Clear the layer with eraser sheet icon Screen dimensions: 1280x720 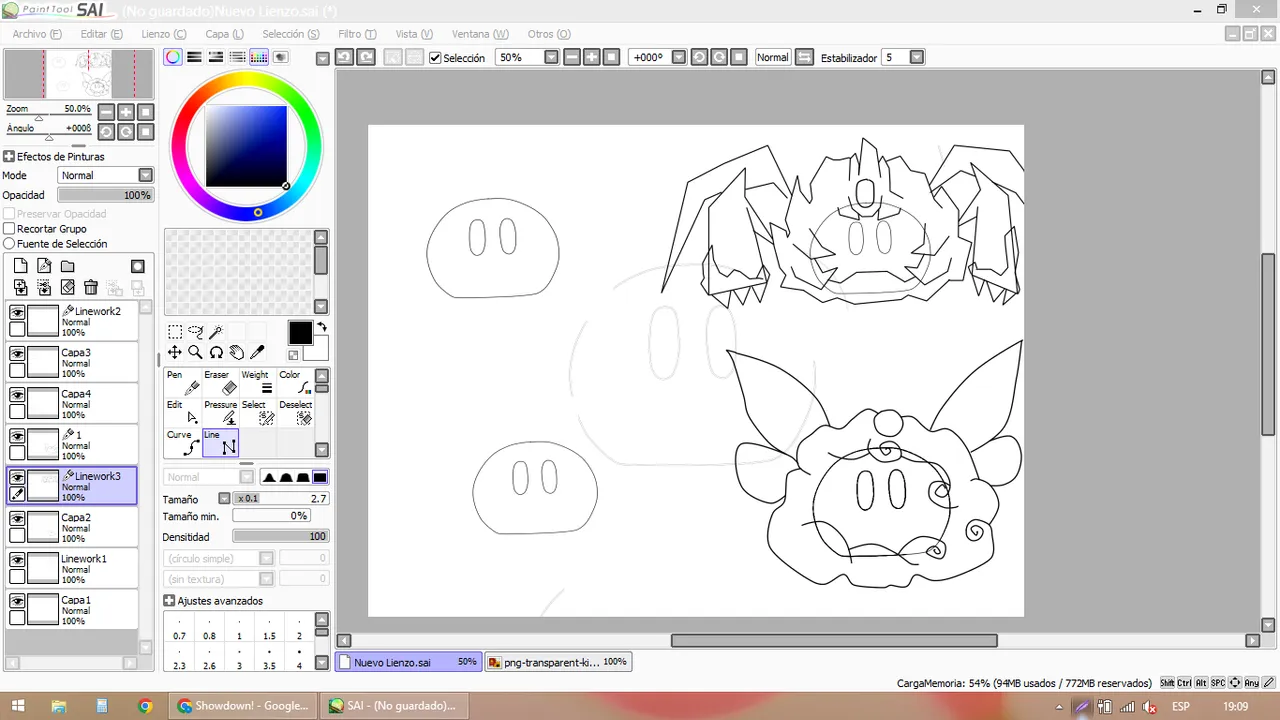(x=67, y=287)
